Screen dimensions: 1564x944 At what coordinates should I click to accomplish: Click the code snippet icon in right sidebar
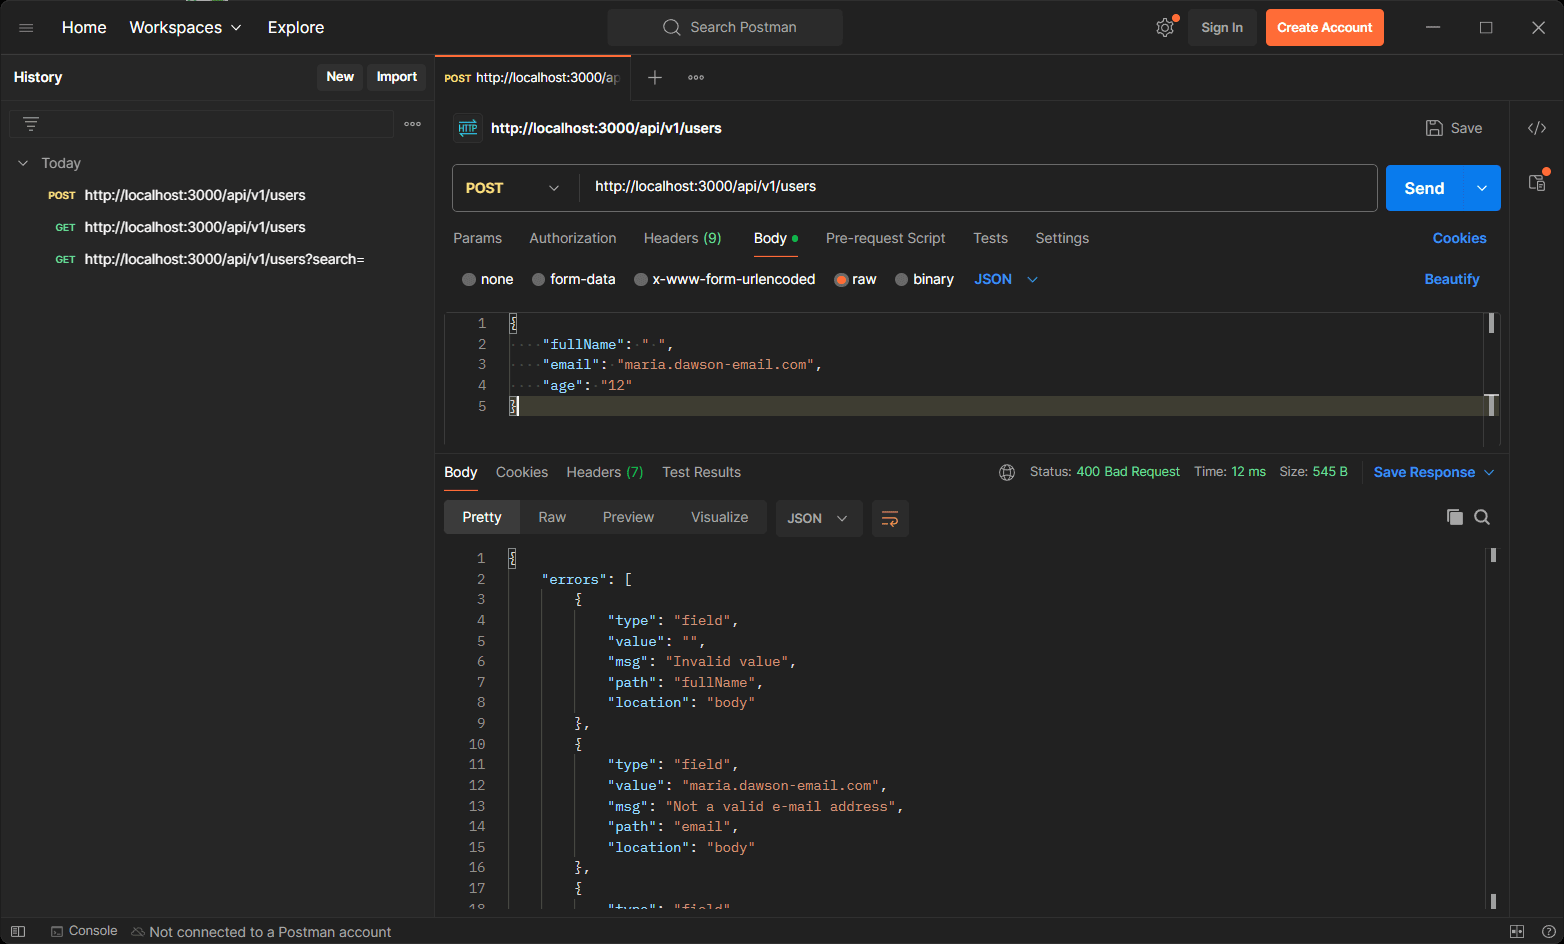(x=1537, y=128)
